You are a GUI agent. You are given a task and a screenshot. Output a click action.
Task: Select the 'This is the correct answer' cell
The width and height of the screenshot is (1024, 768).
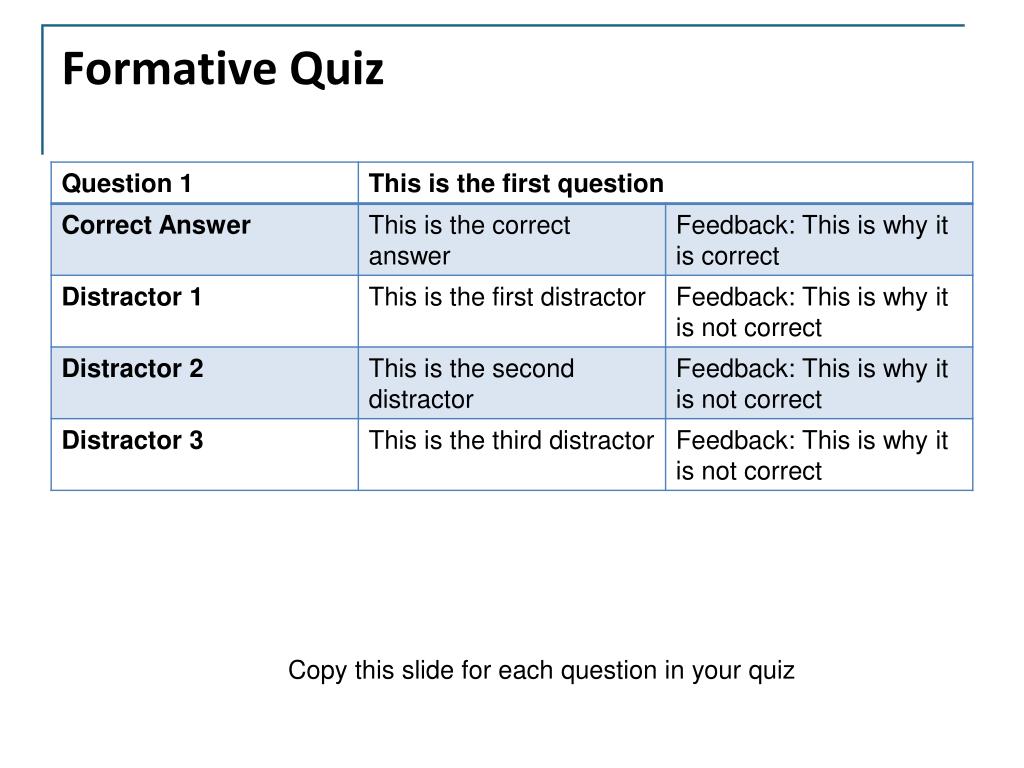[512, 240]
